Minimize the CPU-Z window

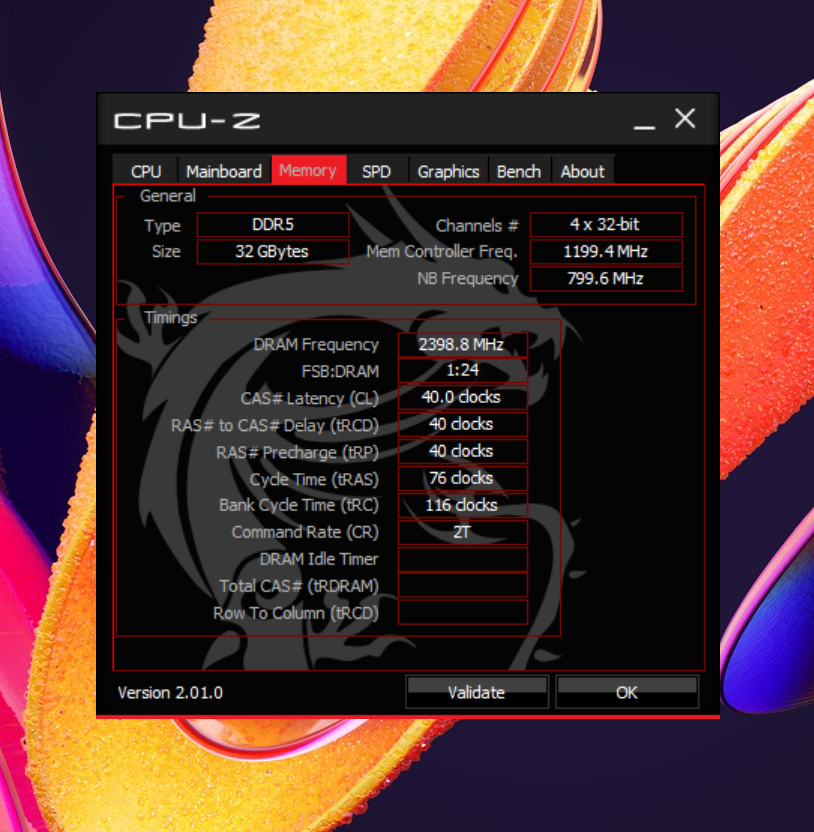point(644,127)
